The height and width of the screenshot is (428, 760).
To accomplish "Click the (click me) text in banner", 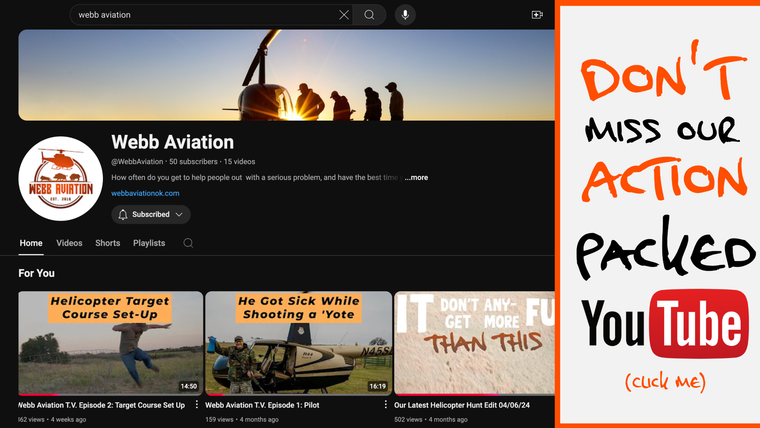I will point(665,382).
